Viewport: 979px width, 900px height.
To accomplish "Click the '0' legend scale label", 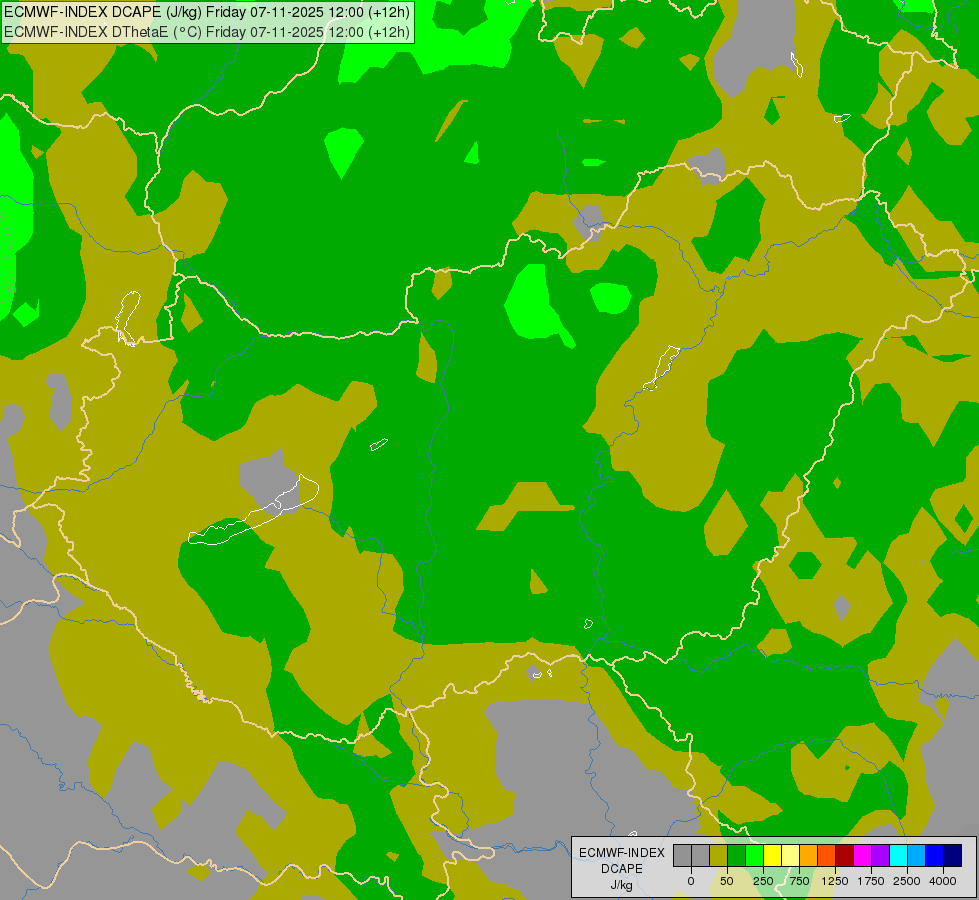I will pos(691,881).
